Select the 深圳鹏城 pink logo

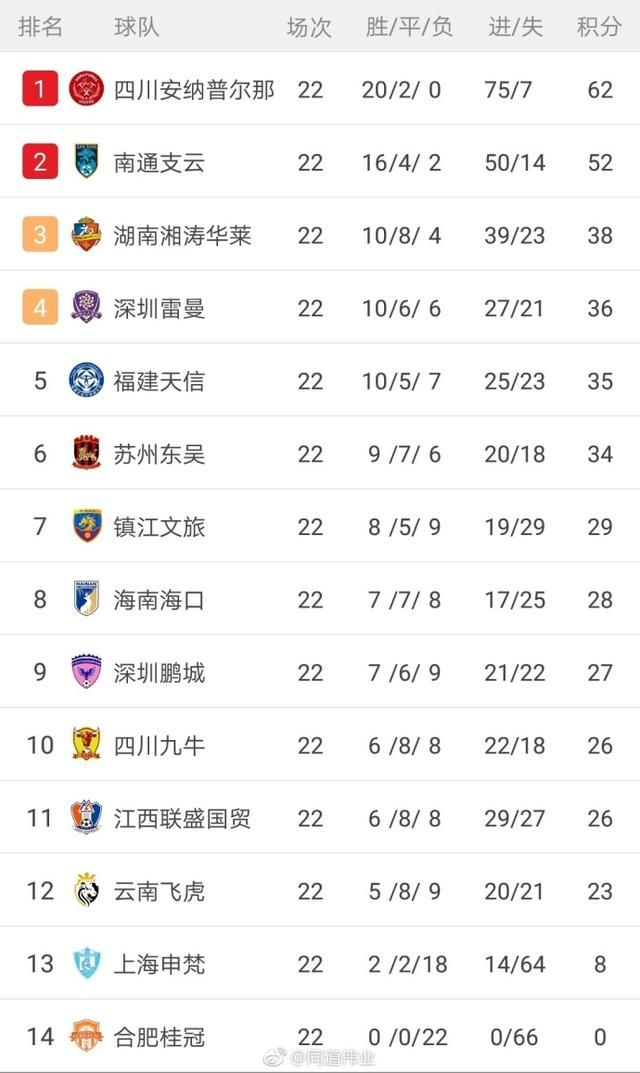coord(87,672)
